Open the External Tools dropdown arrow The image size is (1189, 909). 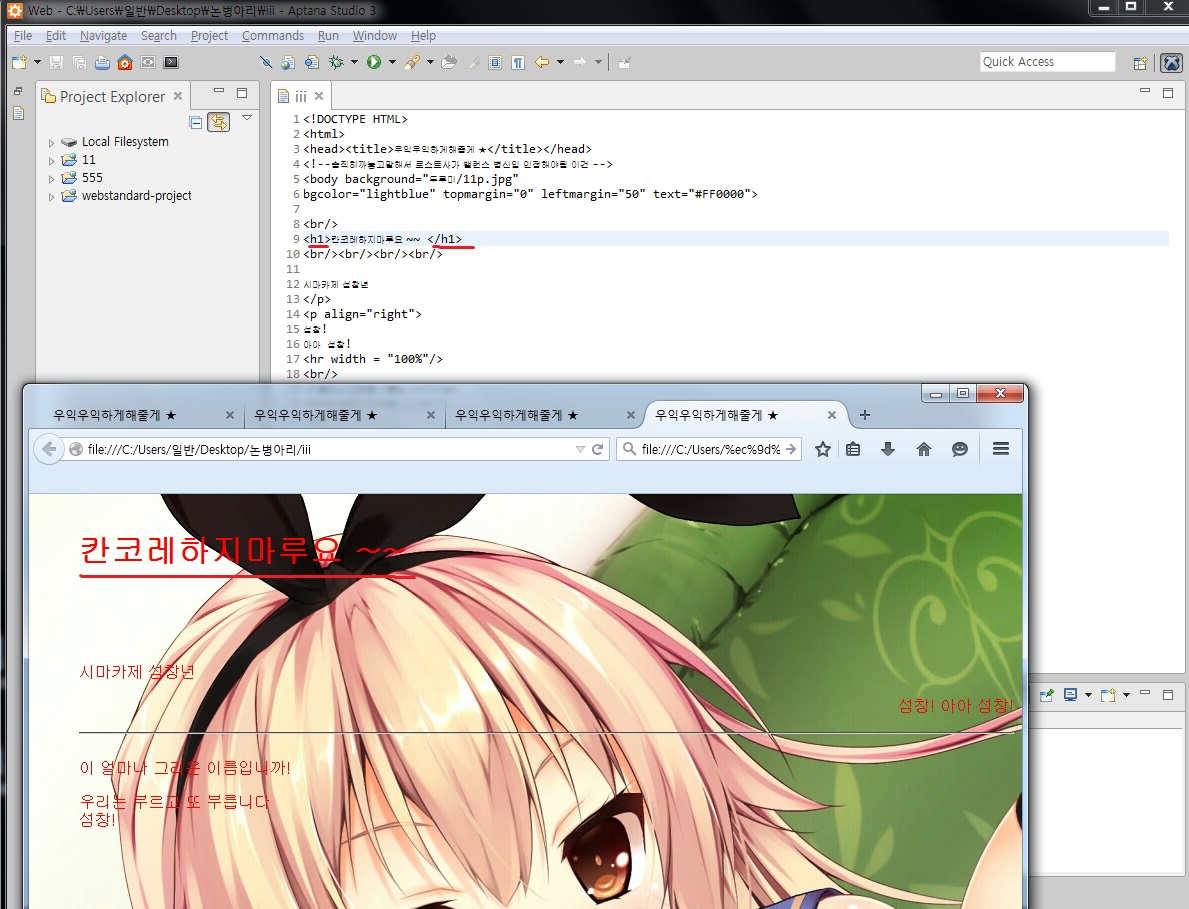click(x=430, y=62)
